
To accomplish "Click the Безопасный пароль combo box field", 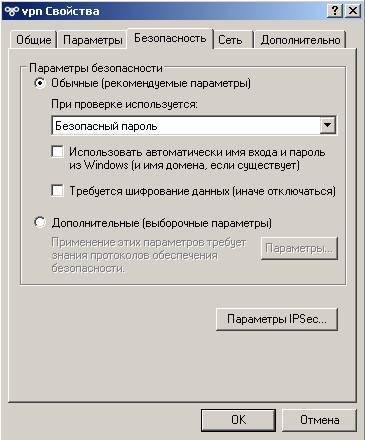I will pyautogui.click(x=194, y=125).
